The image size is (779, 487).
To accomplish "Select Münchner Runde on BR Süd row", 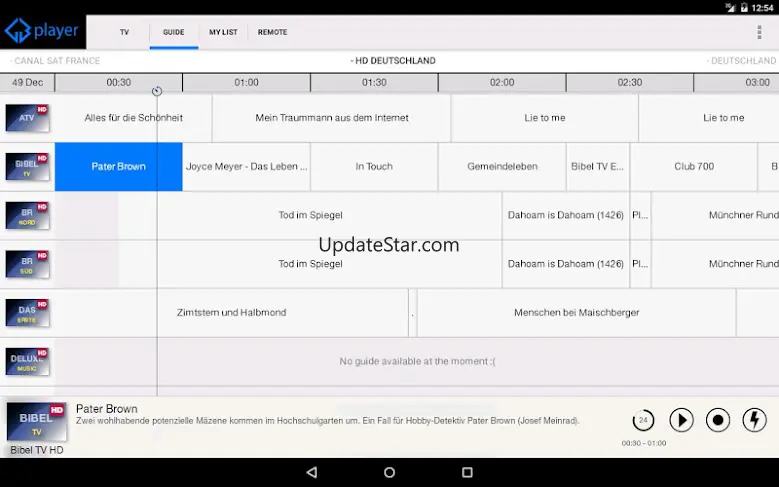I will click(715, 264).
